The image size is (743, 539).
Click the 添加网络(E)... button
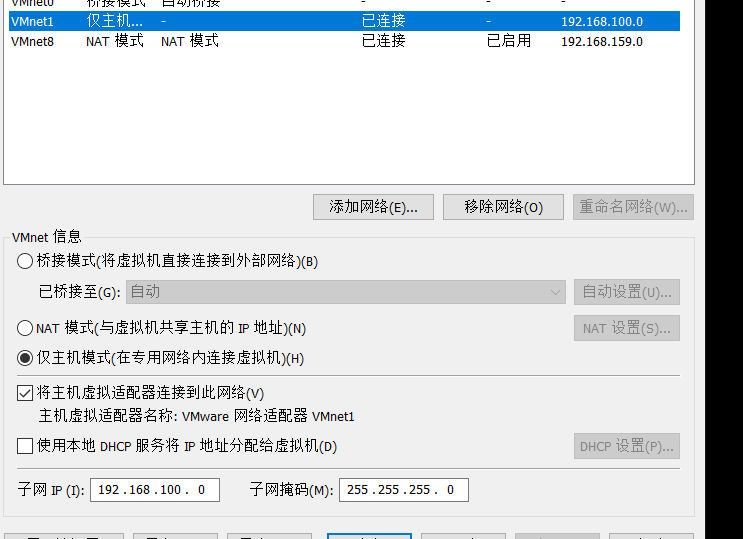(x=373, y=207)
